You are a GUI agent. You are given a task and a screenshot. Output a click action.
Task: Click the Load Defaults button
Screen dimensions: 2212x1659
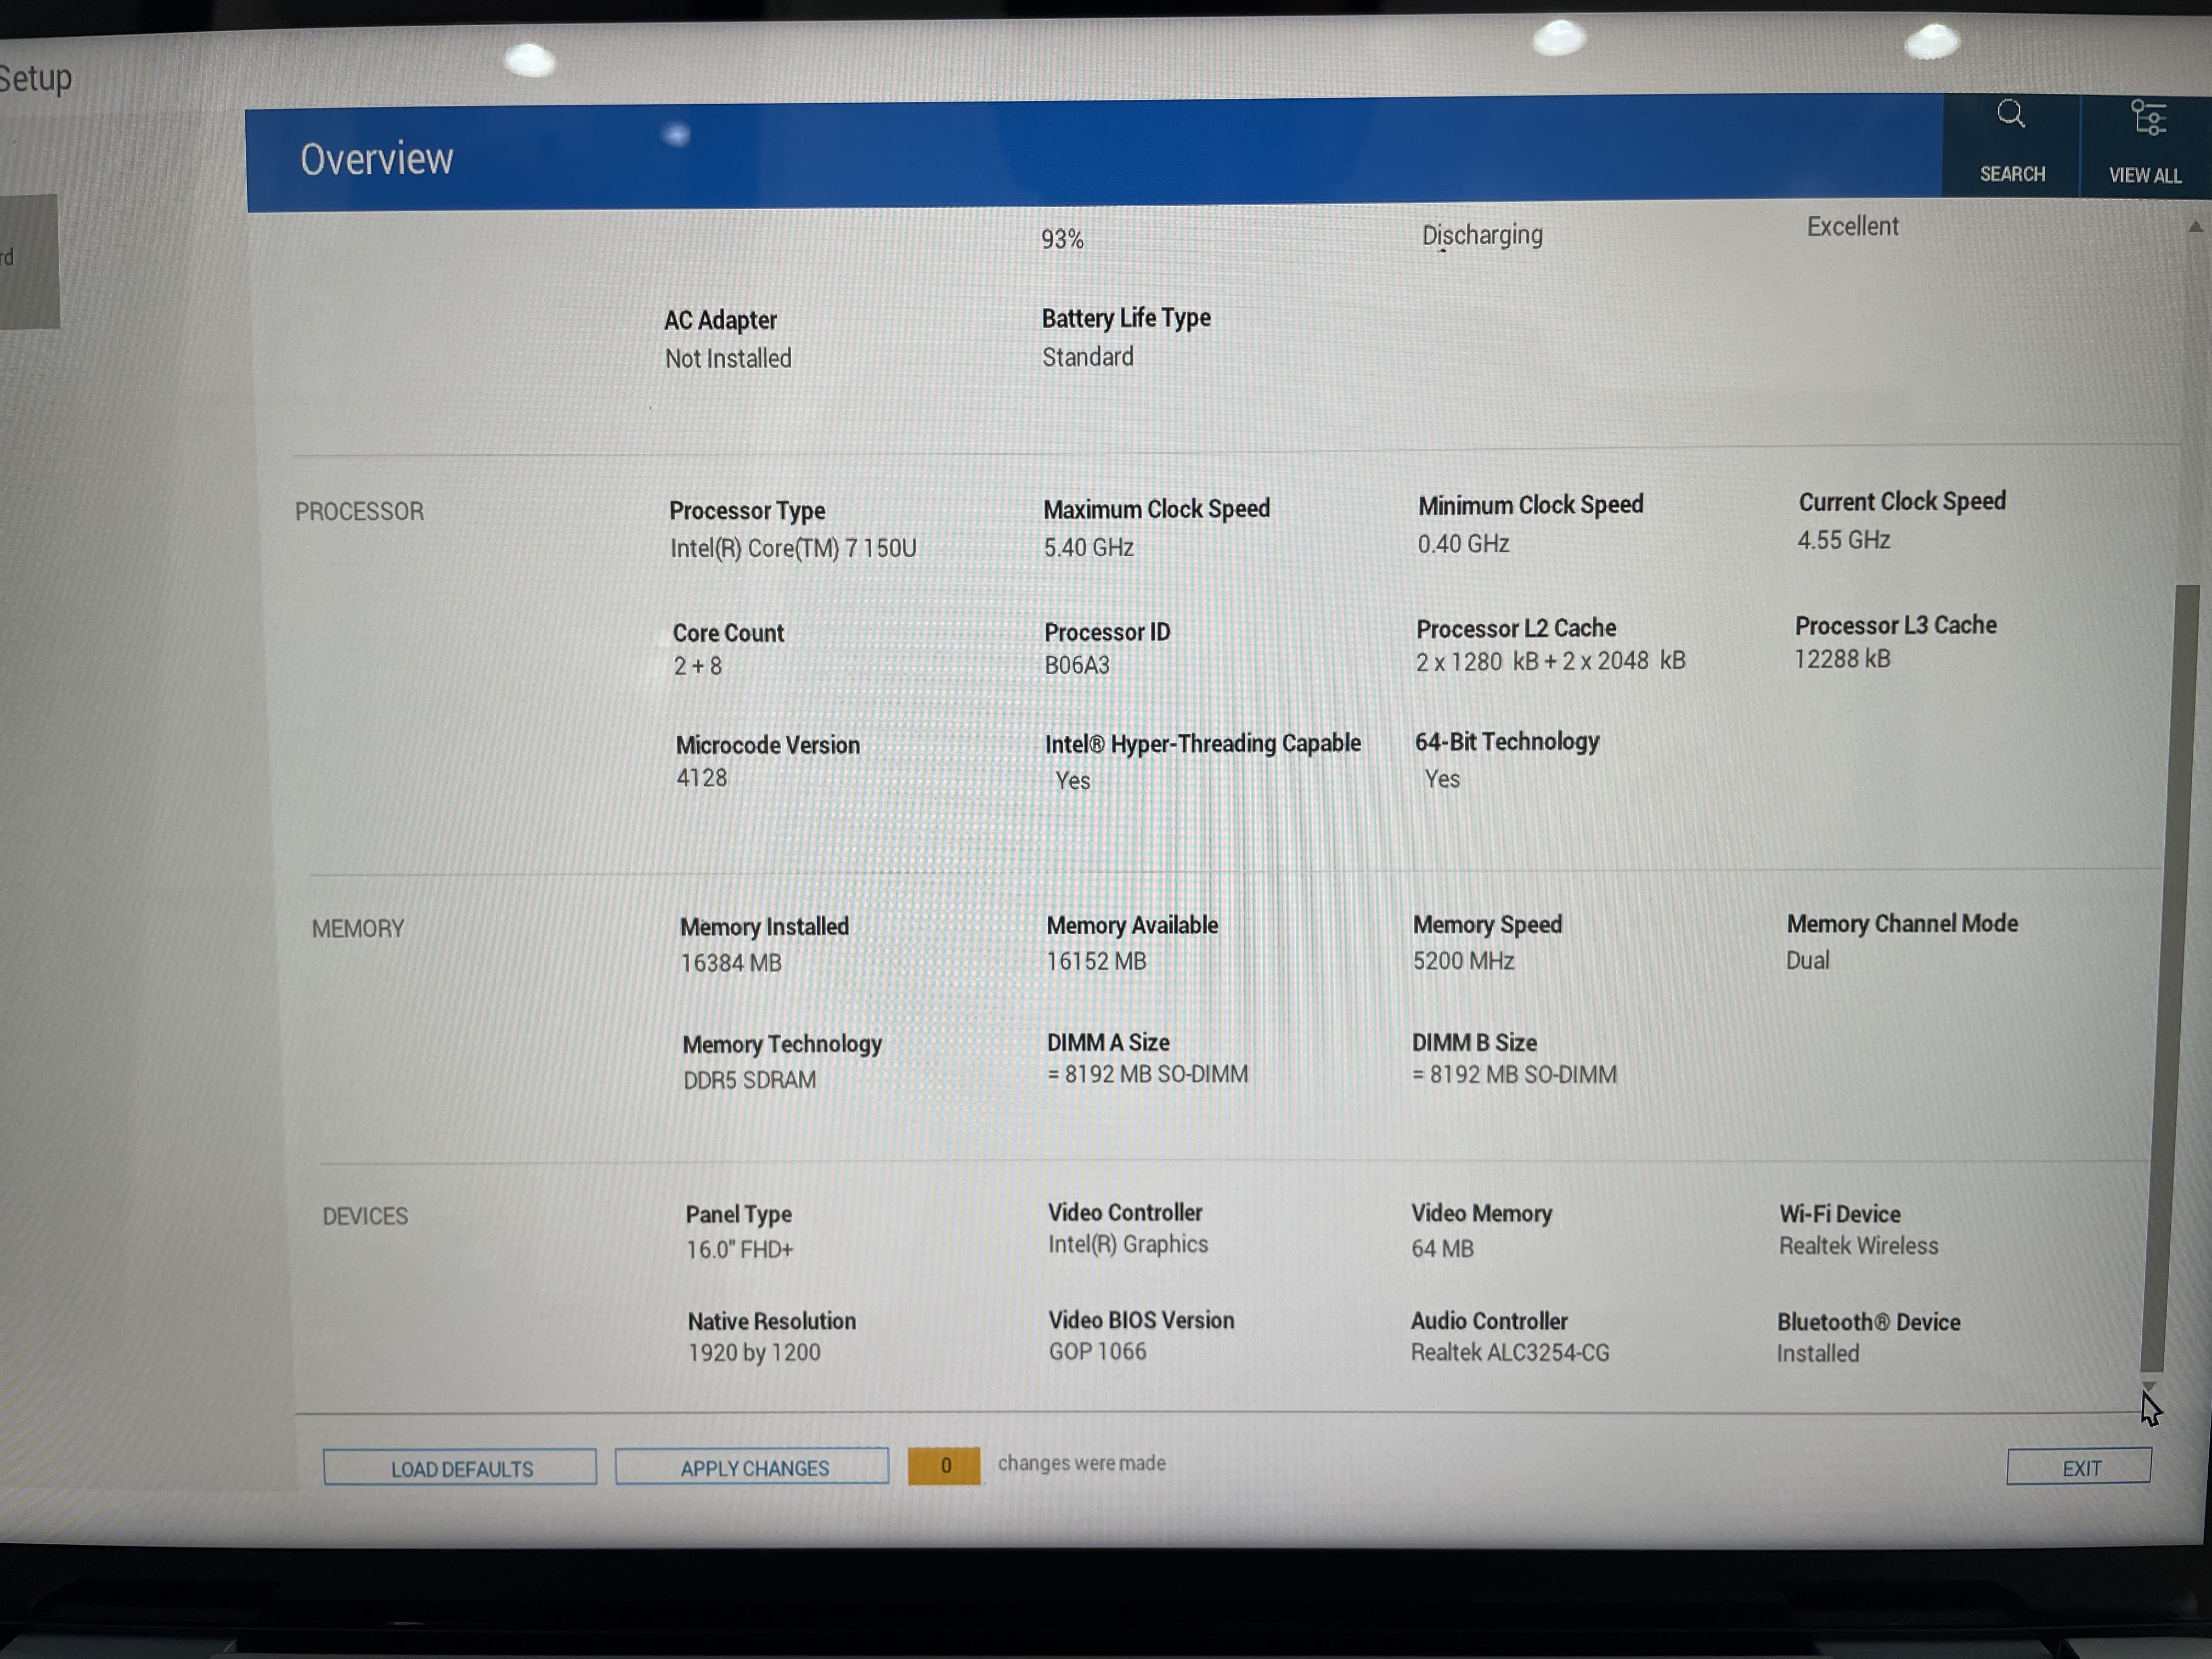click(460, 1468)
